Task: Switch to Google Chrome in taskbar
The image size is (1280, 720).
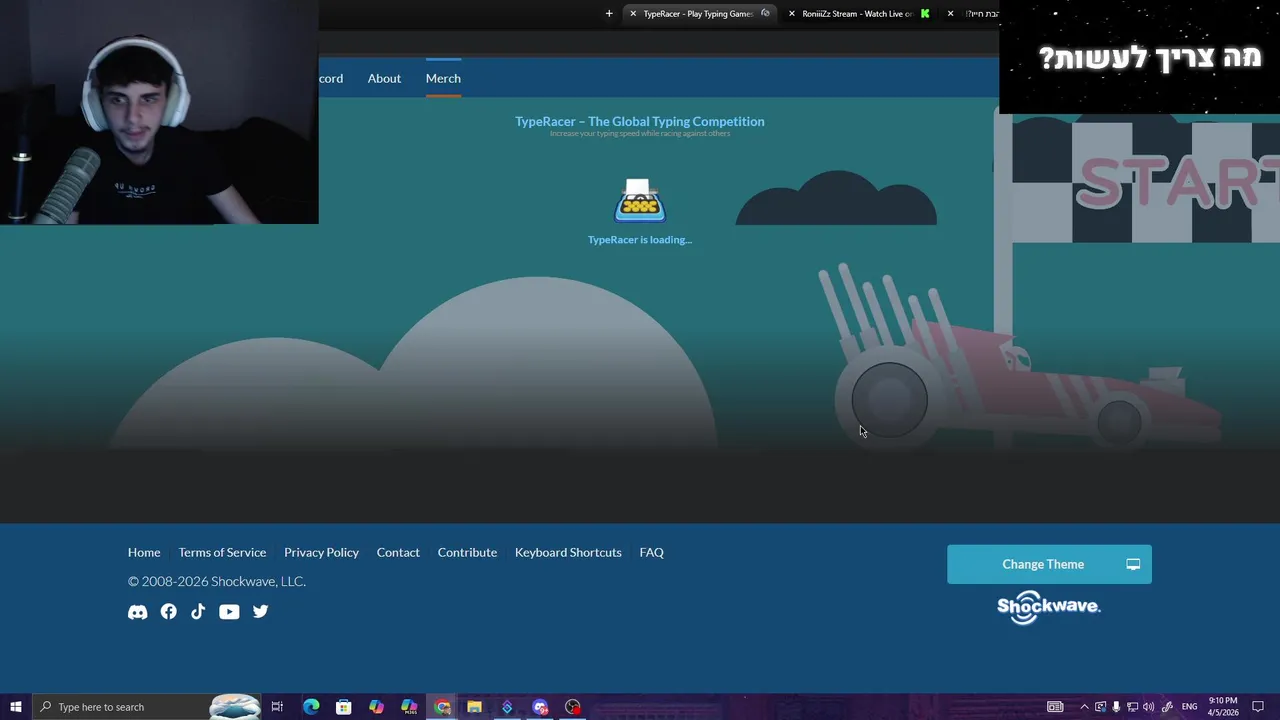Action: (442, 707)
